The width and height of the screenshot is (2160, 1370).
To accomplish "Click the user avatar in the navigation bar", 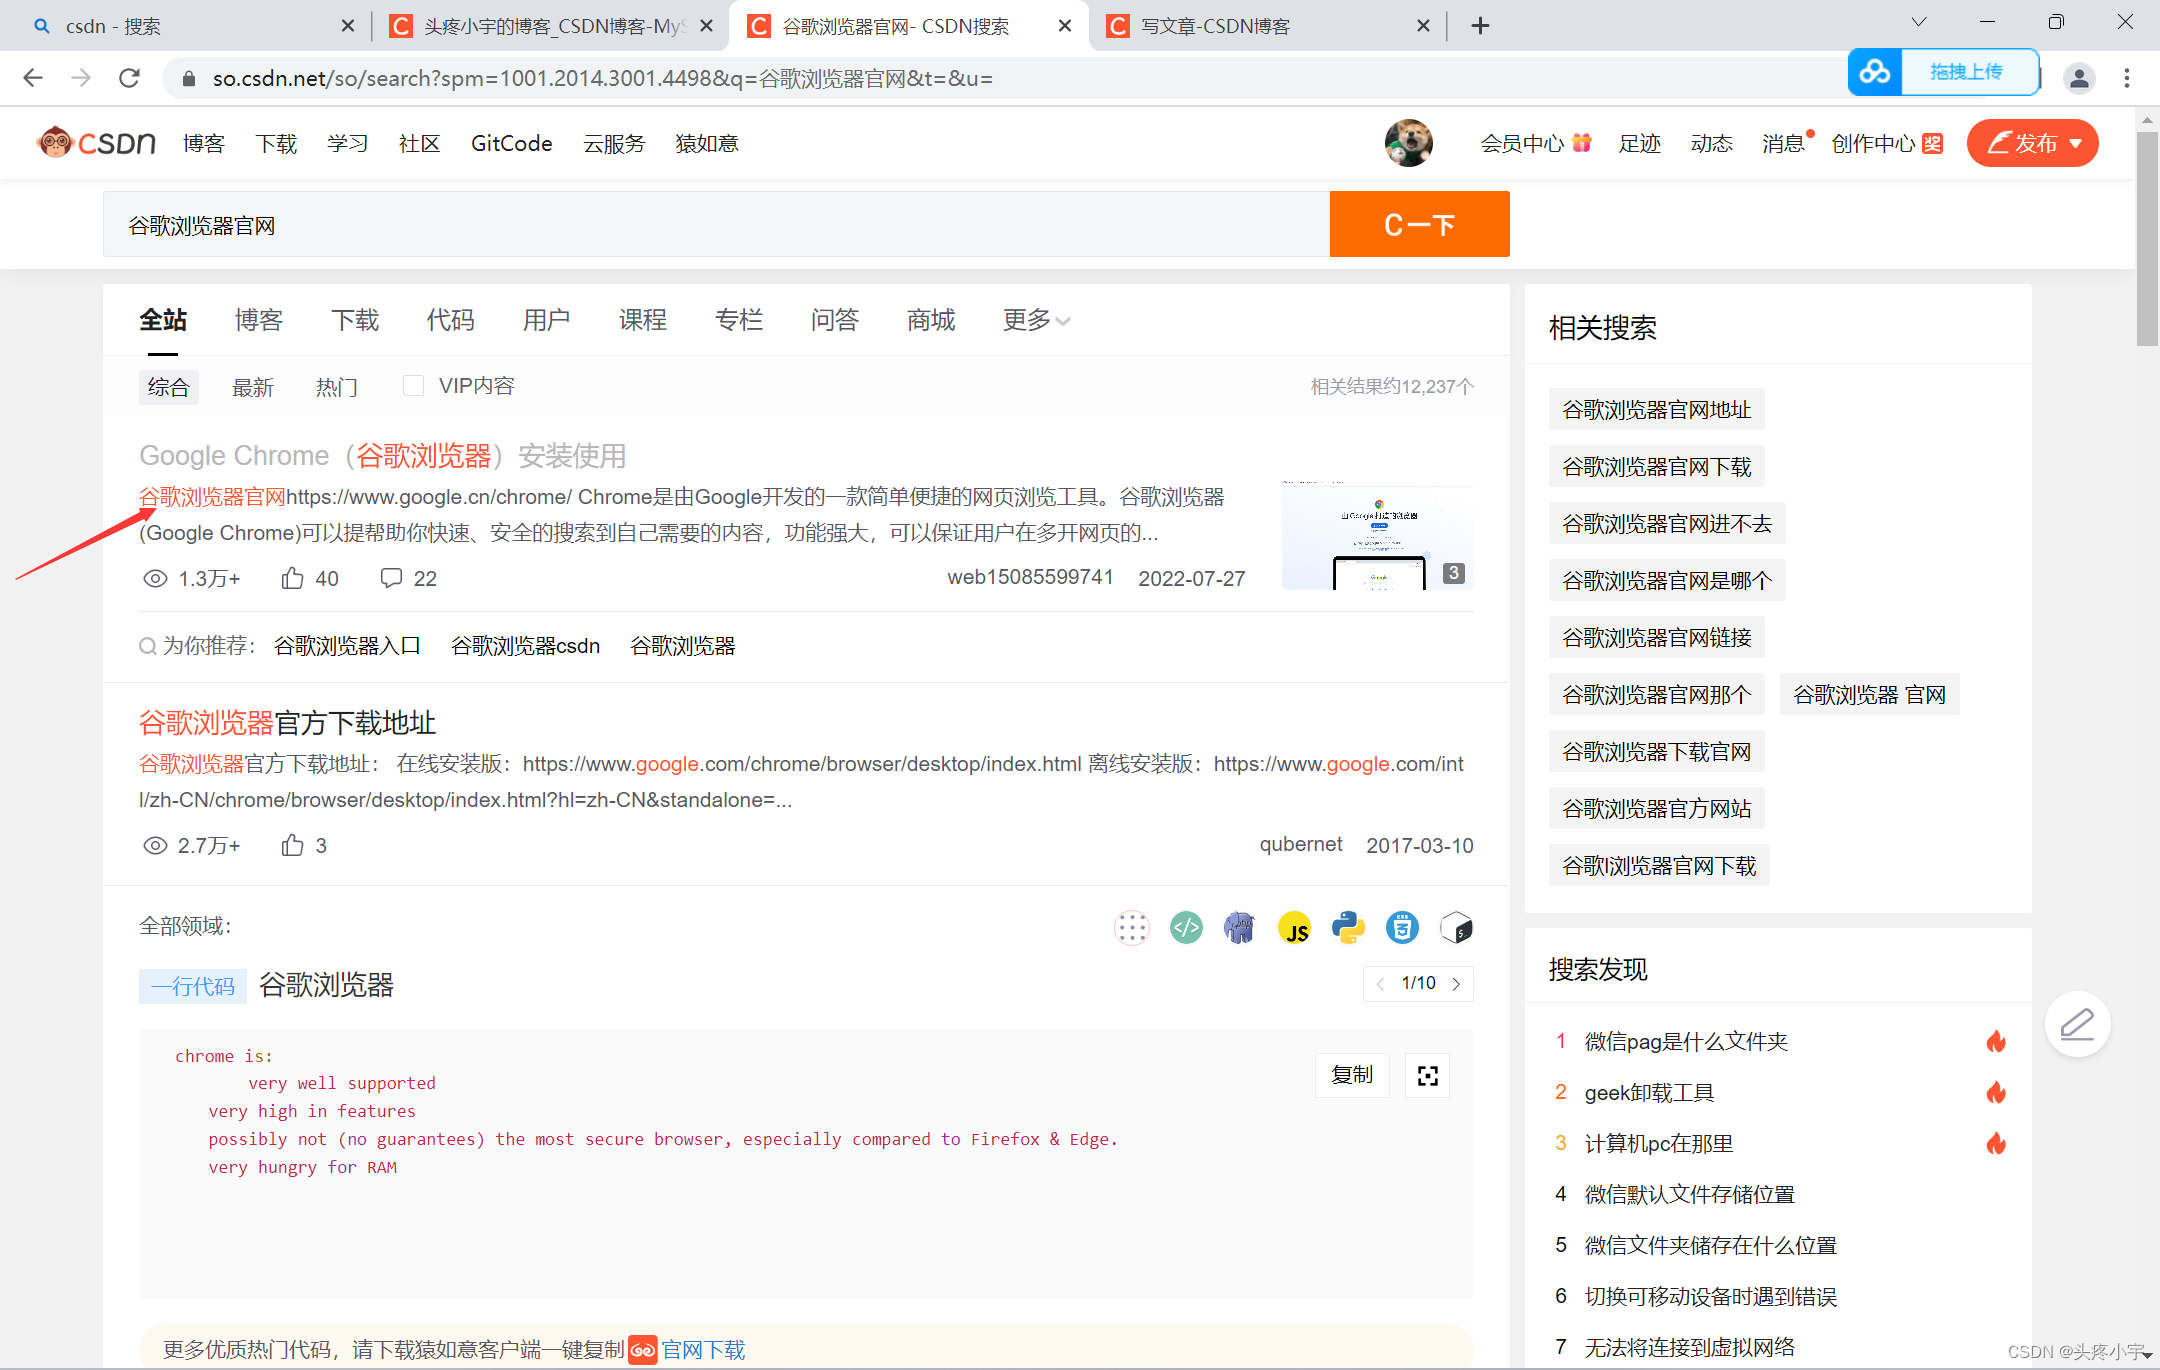I will coord(1408,142).
